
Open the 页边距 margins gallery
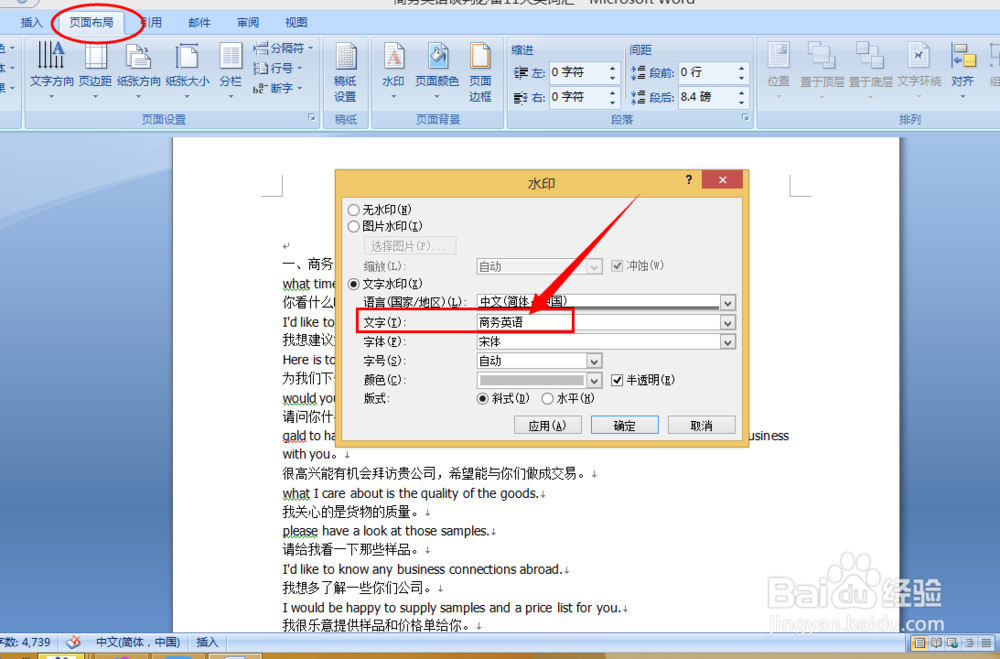[96, 70]
